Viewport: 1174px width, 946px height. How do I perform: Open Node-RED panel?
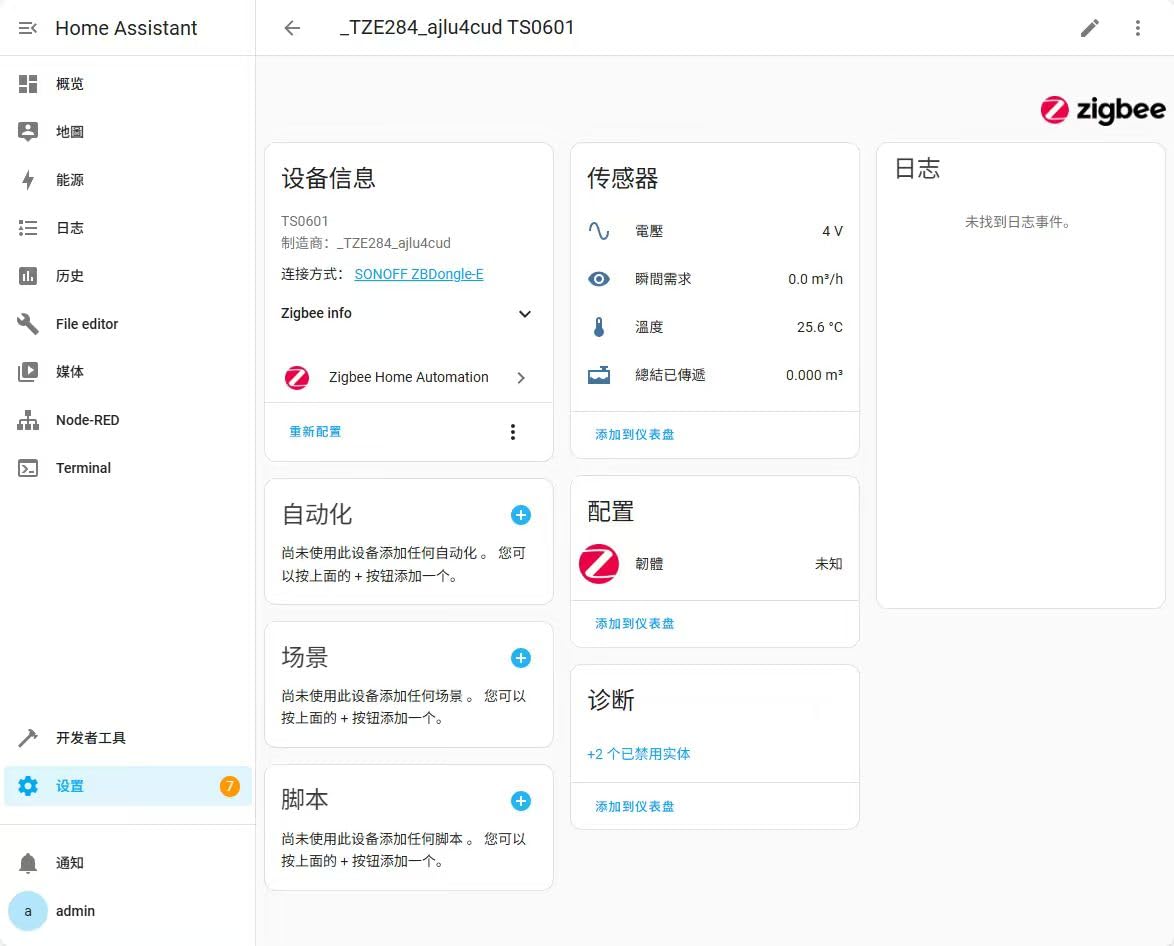tap(127, 420)
